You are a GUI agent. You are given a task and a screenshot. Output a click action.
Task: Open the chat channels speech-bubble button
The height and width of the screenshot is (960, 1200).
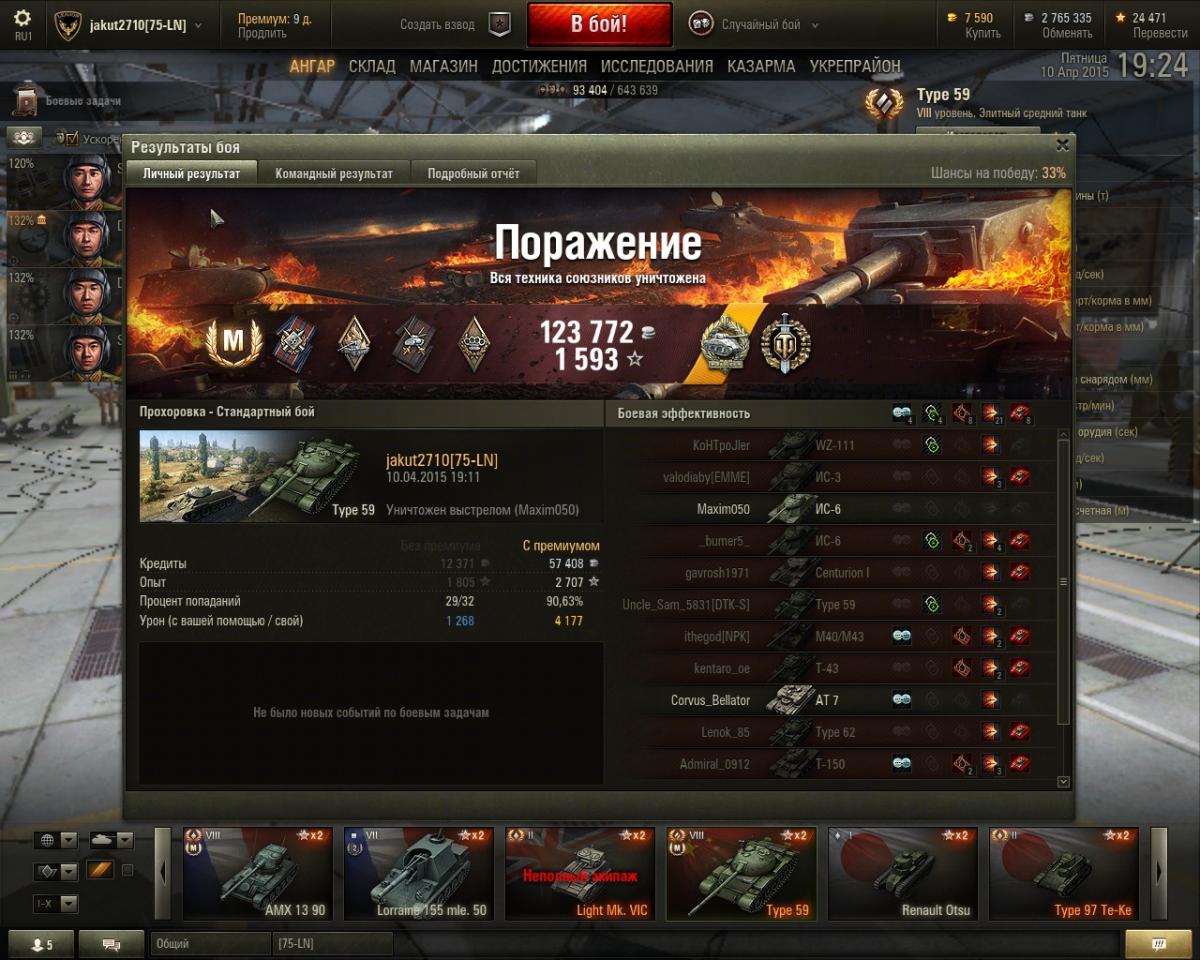(x=111, y=944)
